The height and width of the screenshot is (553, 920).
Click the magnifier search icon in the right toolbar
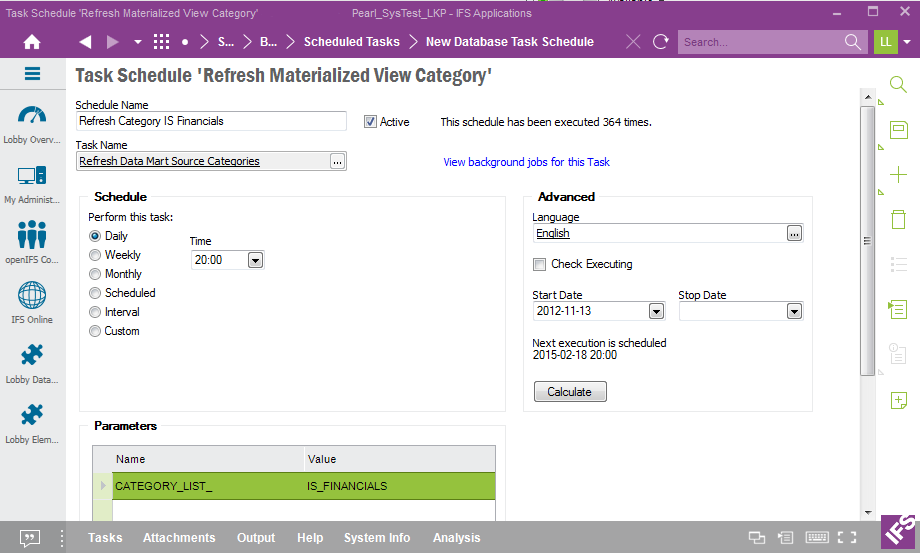click(898, 86)
